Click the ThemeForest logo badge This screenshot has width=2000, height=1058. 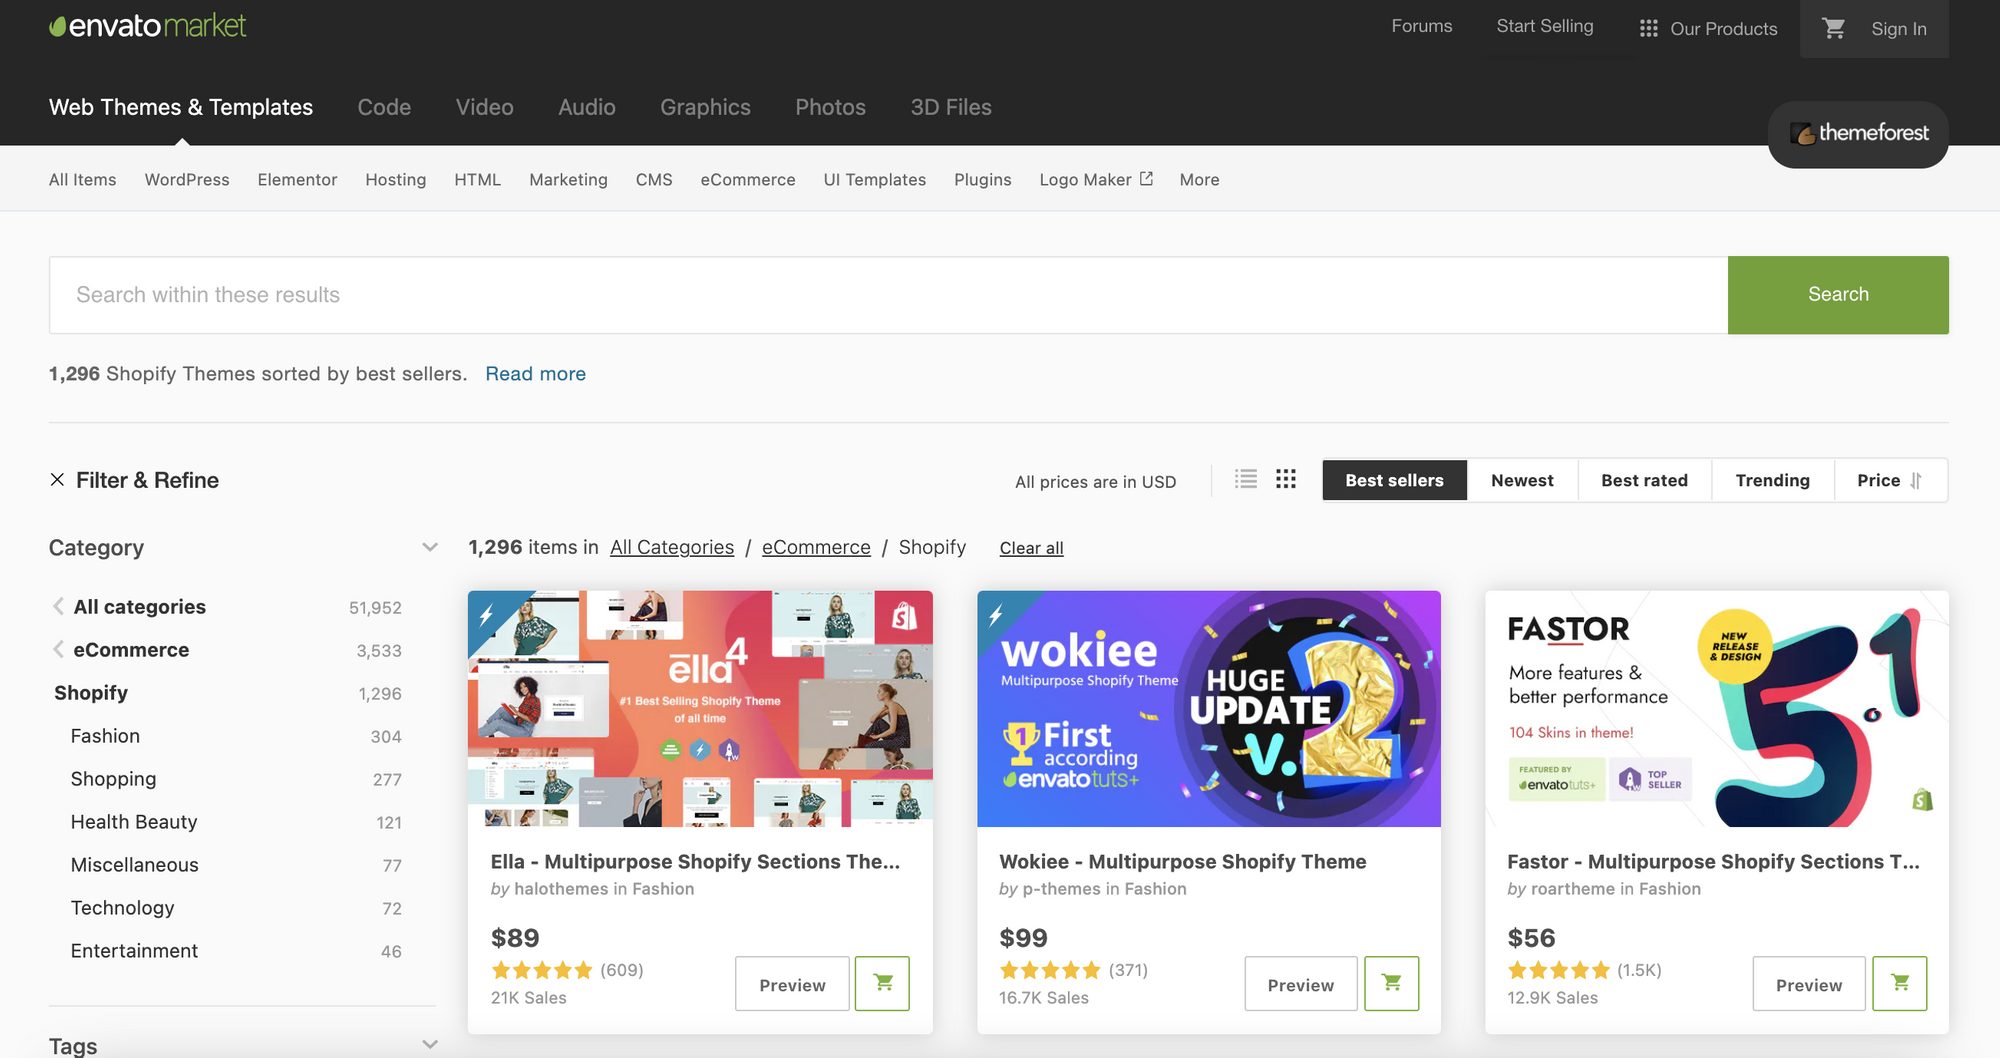(1858, 133)
